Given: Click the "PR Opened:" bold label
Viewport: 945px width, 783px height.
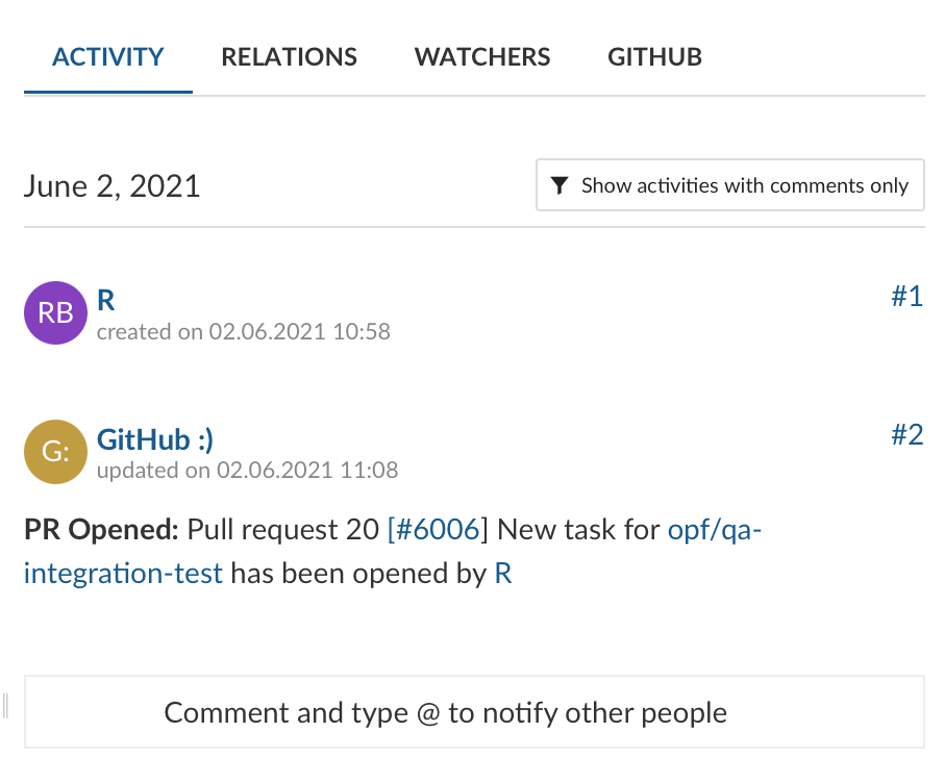Looking at the screenshot, I should (100, 530).
